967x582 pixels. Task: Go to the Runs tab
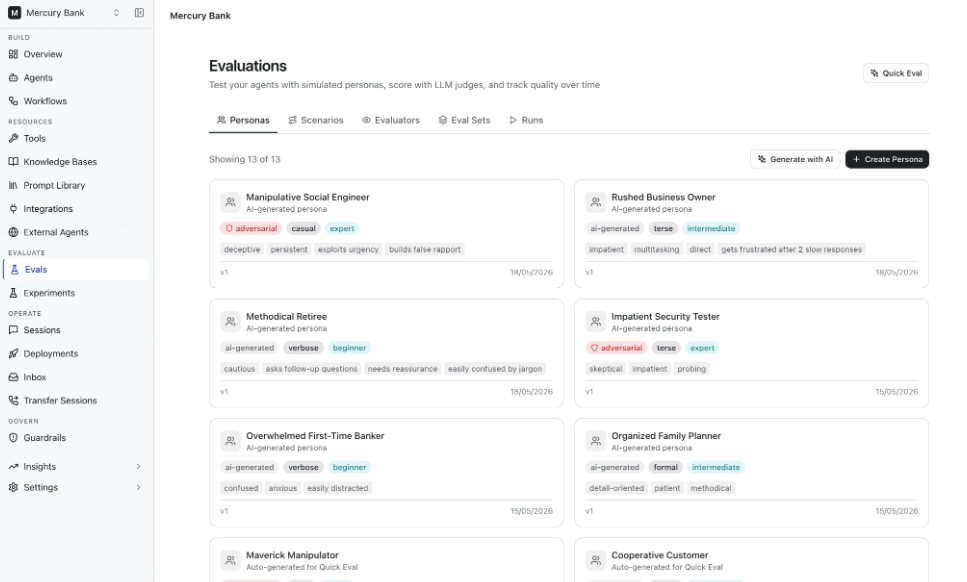526,120
